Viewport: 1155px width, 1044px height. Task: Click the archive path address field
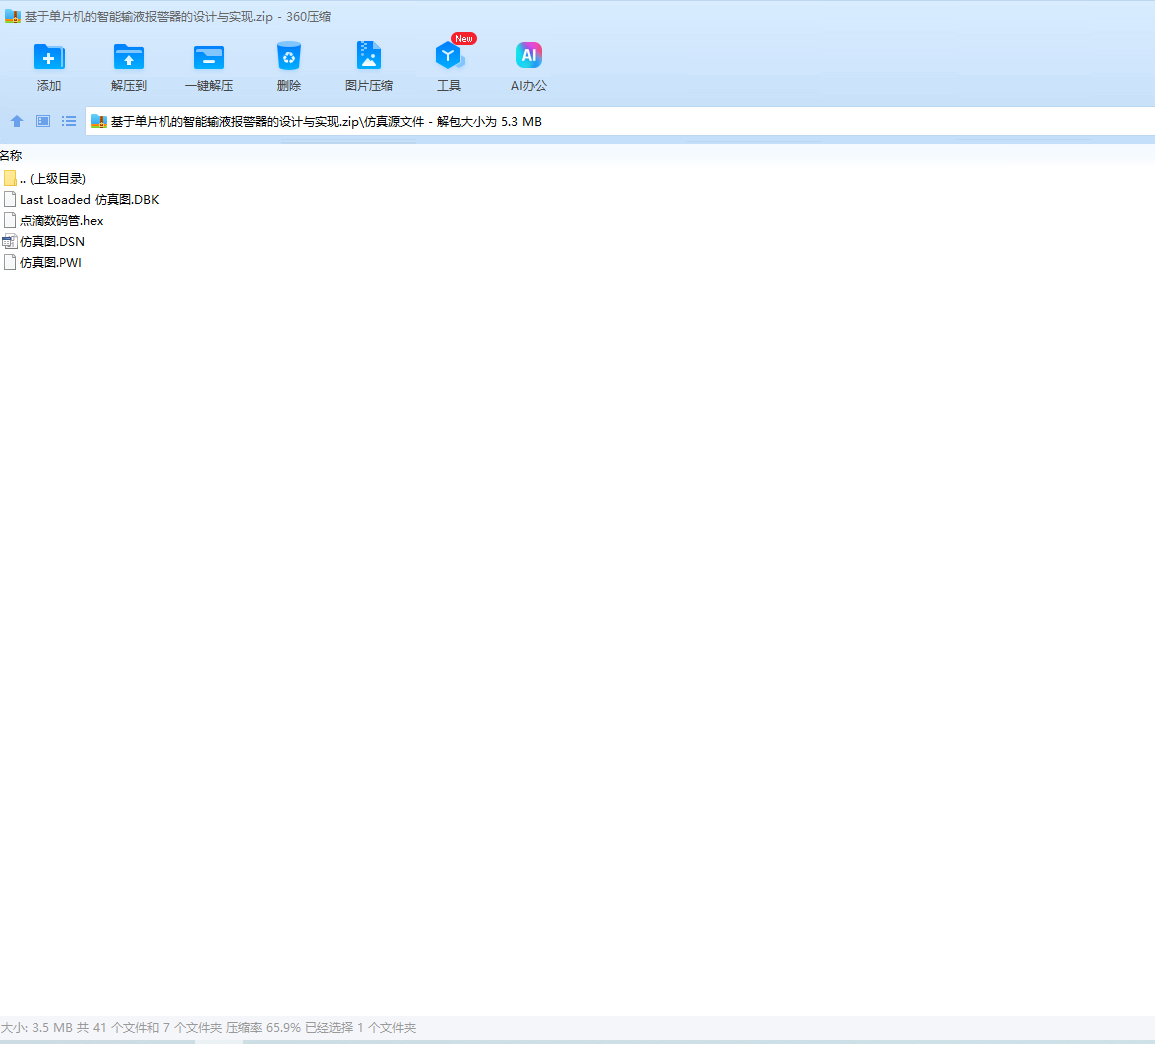coord(619,122)
